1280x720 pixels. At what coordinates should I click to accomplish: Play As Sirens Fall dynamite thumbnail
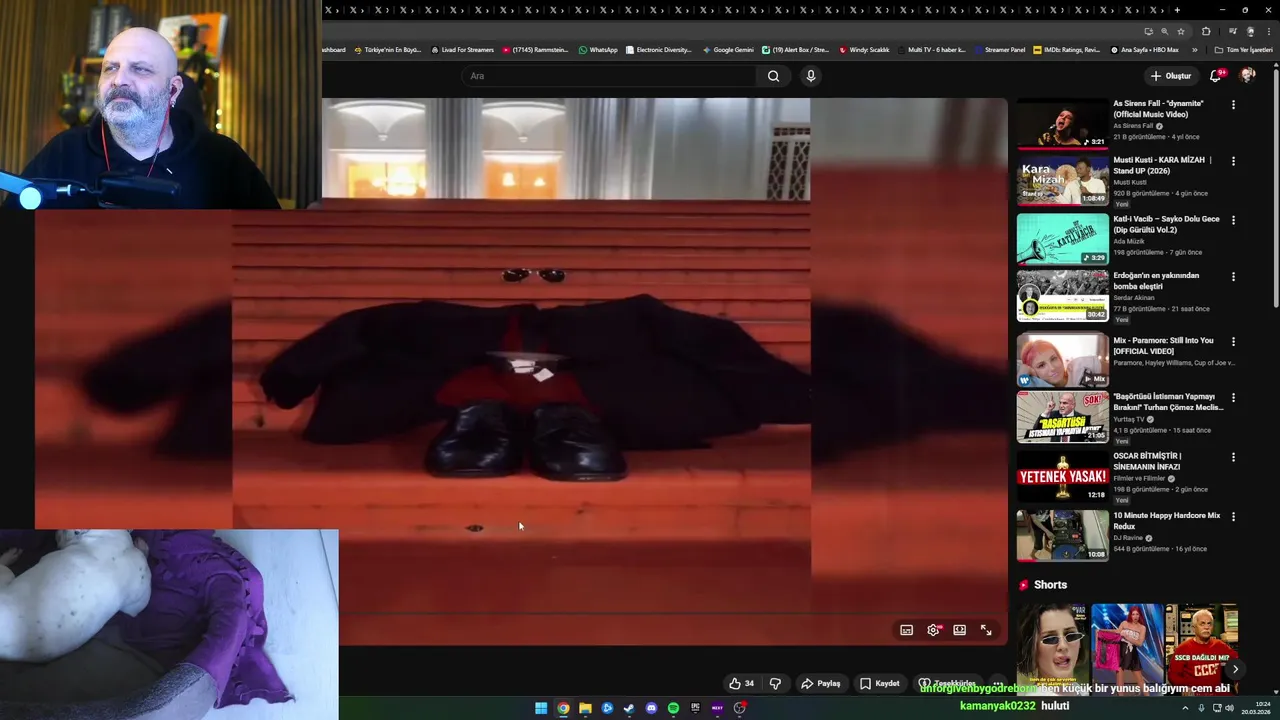click(x=1062, y=123)
